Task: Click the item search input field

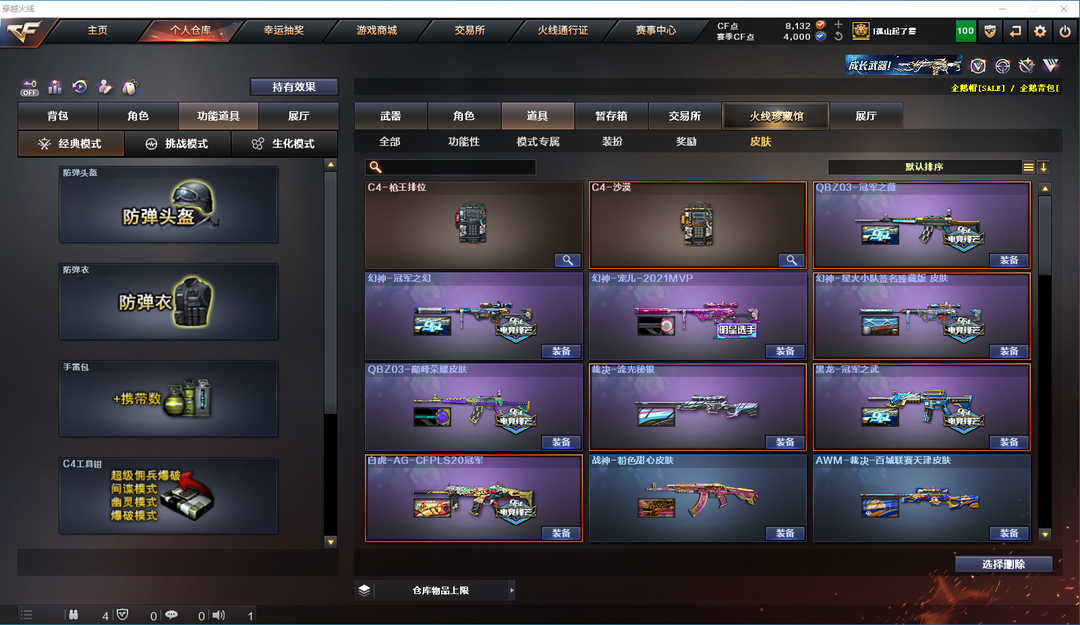Action: pos(451,167)
